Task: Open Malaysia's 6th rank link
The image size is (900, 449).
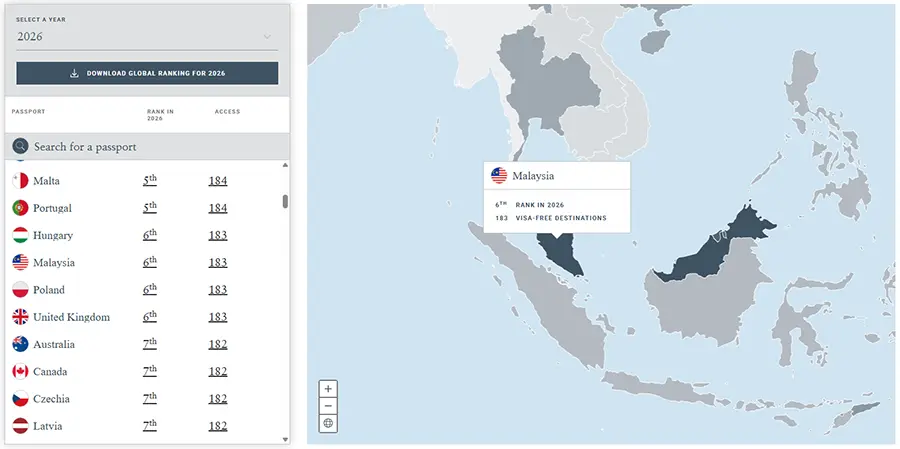Action: click(150, 262)
